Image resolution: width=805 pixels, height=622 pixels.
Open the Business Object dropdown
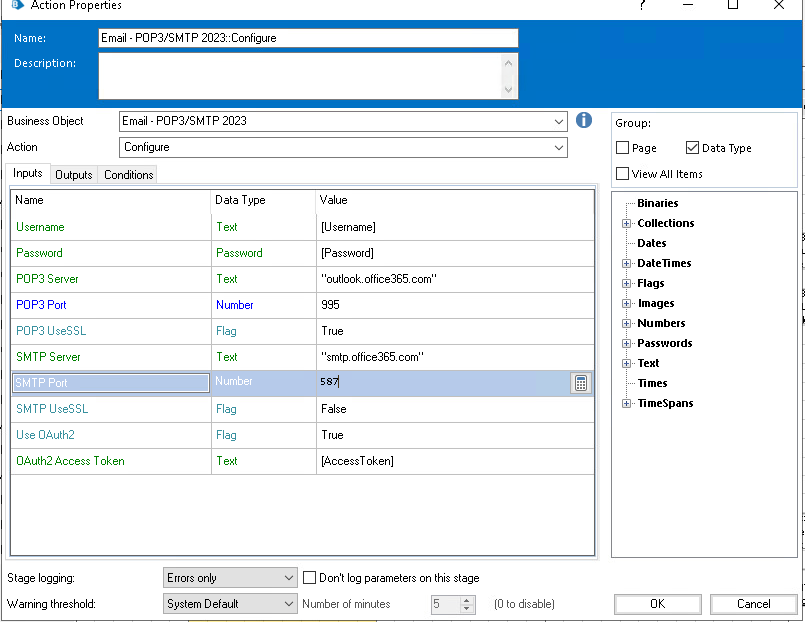pyautogui.click(x=558, y=121)
